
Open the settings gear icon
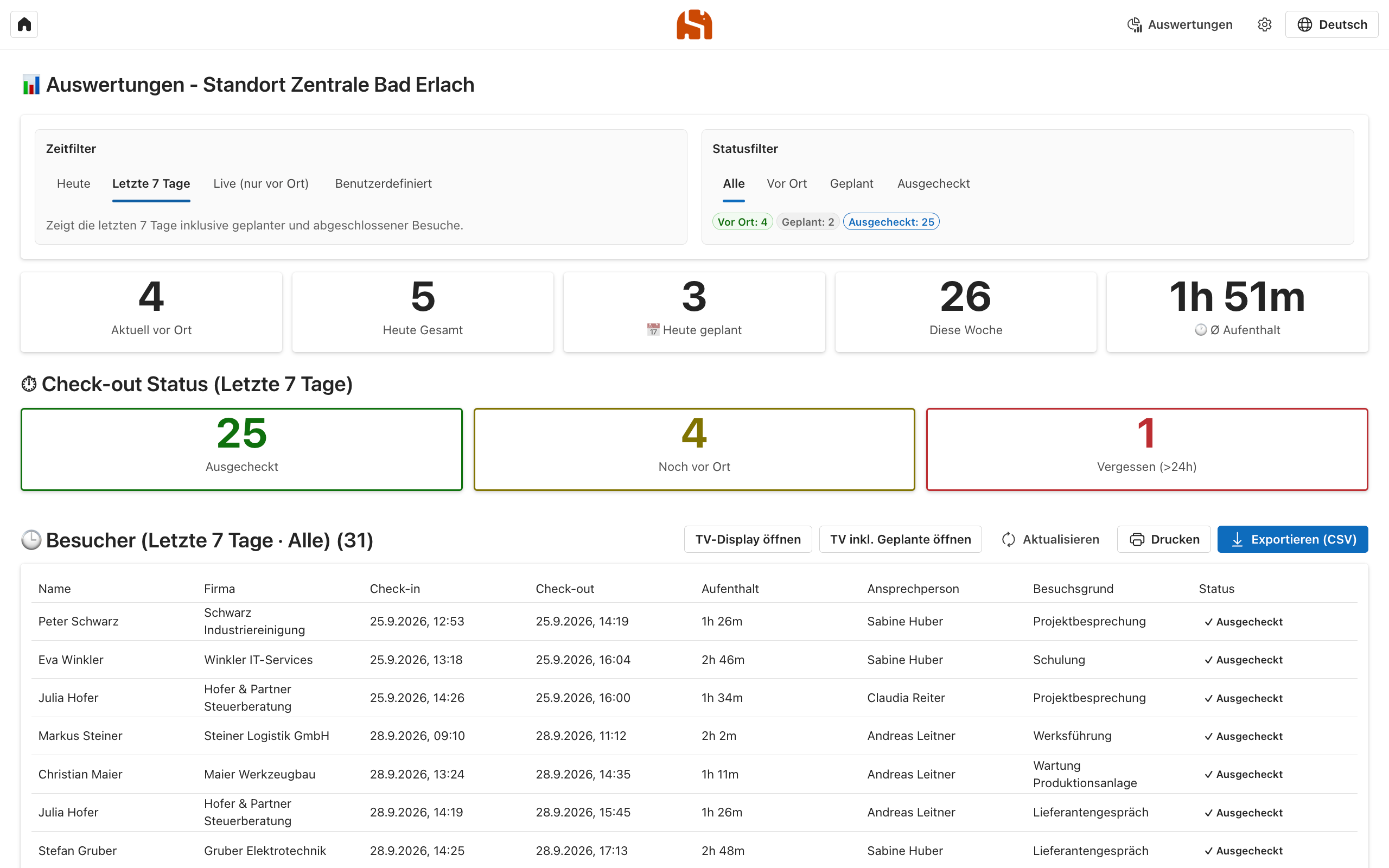tap(1264, 25)
